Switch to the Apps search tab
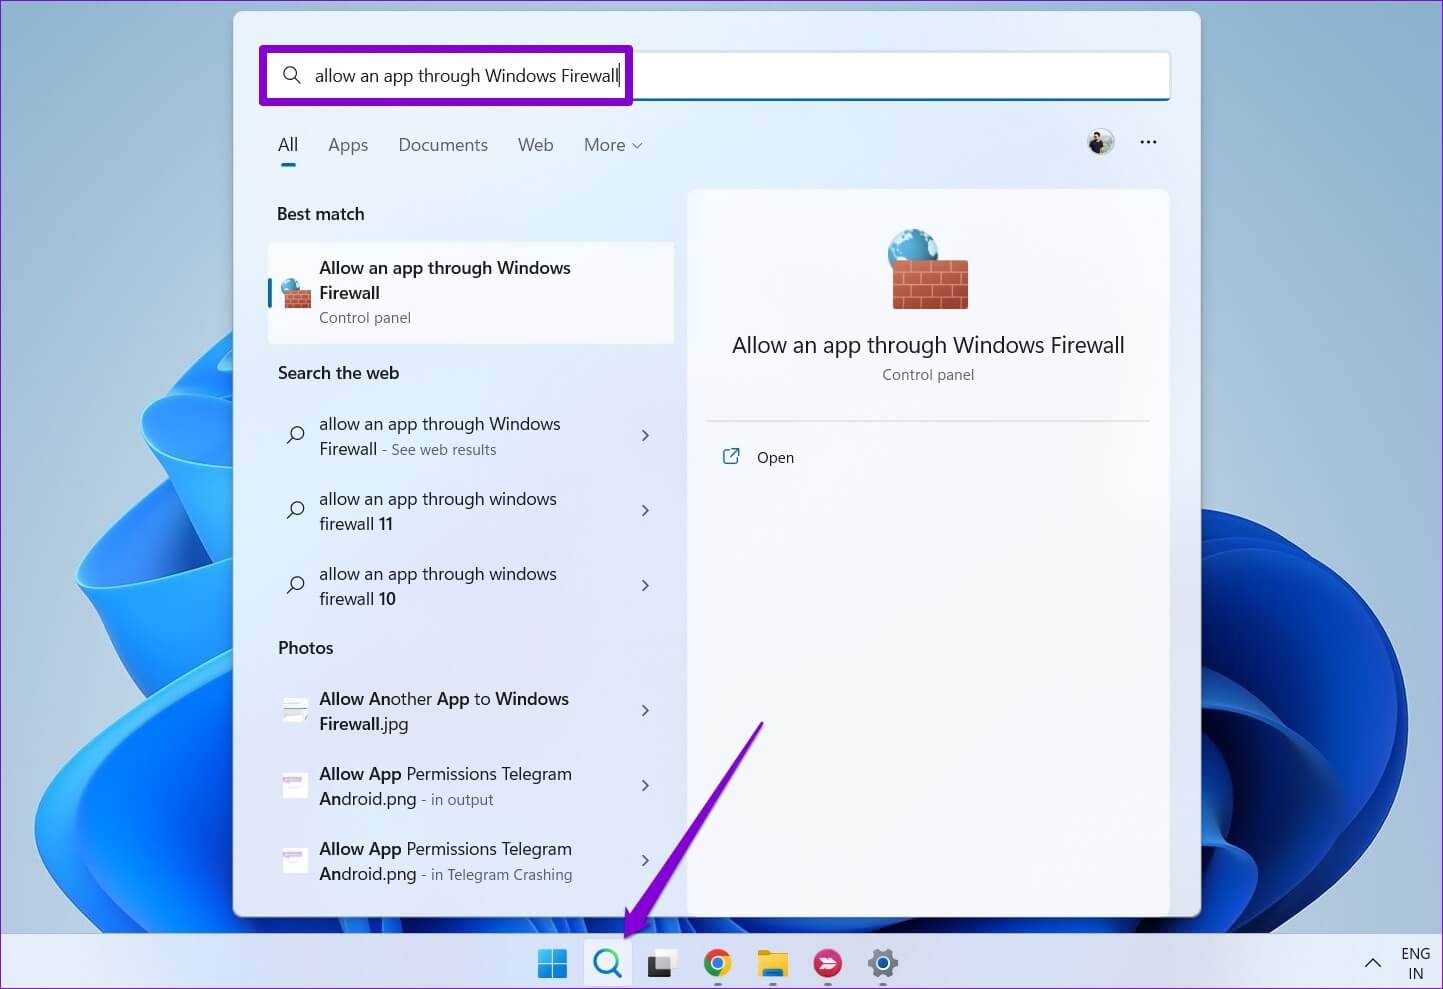The image size is (1443, 989). 348,145
